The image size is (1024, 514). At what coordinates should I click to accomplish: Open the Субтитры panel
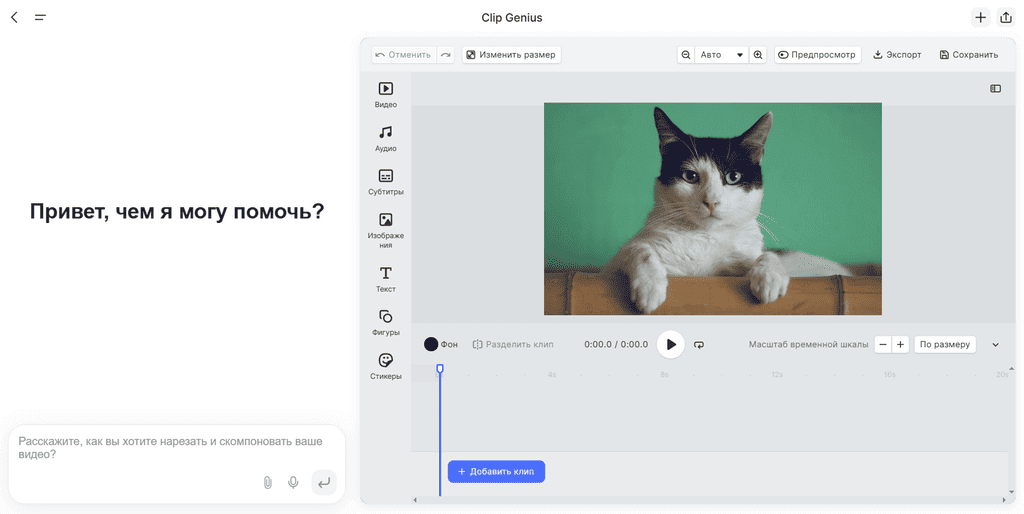[385, 182]
